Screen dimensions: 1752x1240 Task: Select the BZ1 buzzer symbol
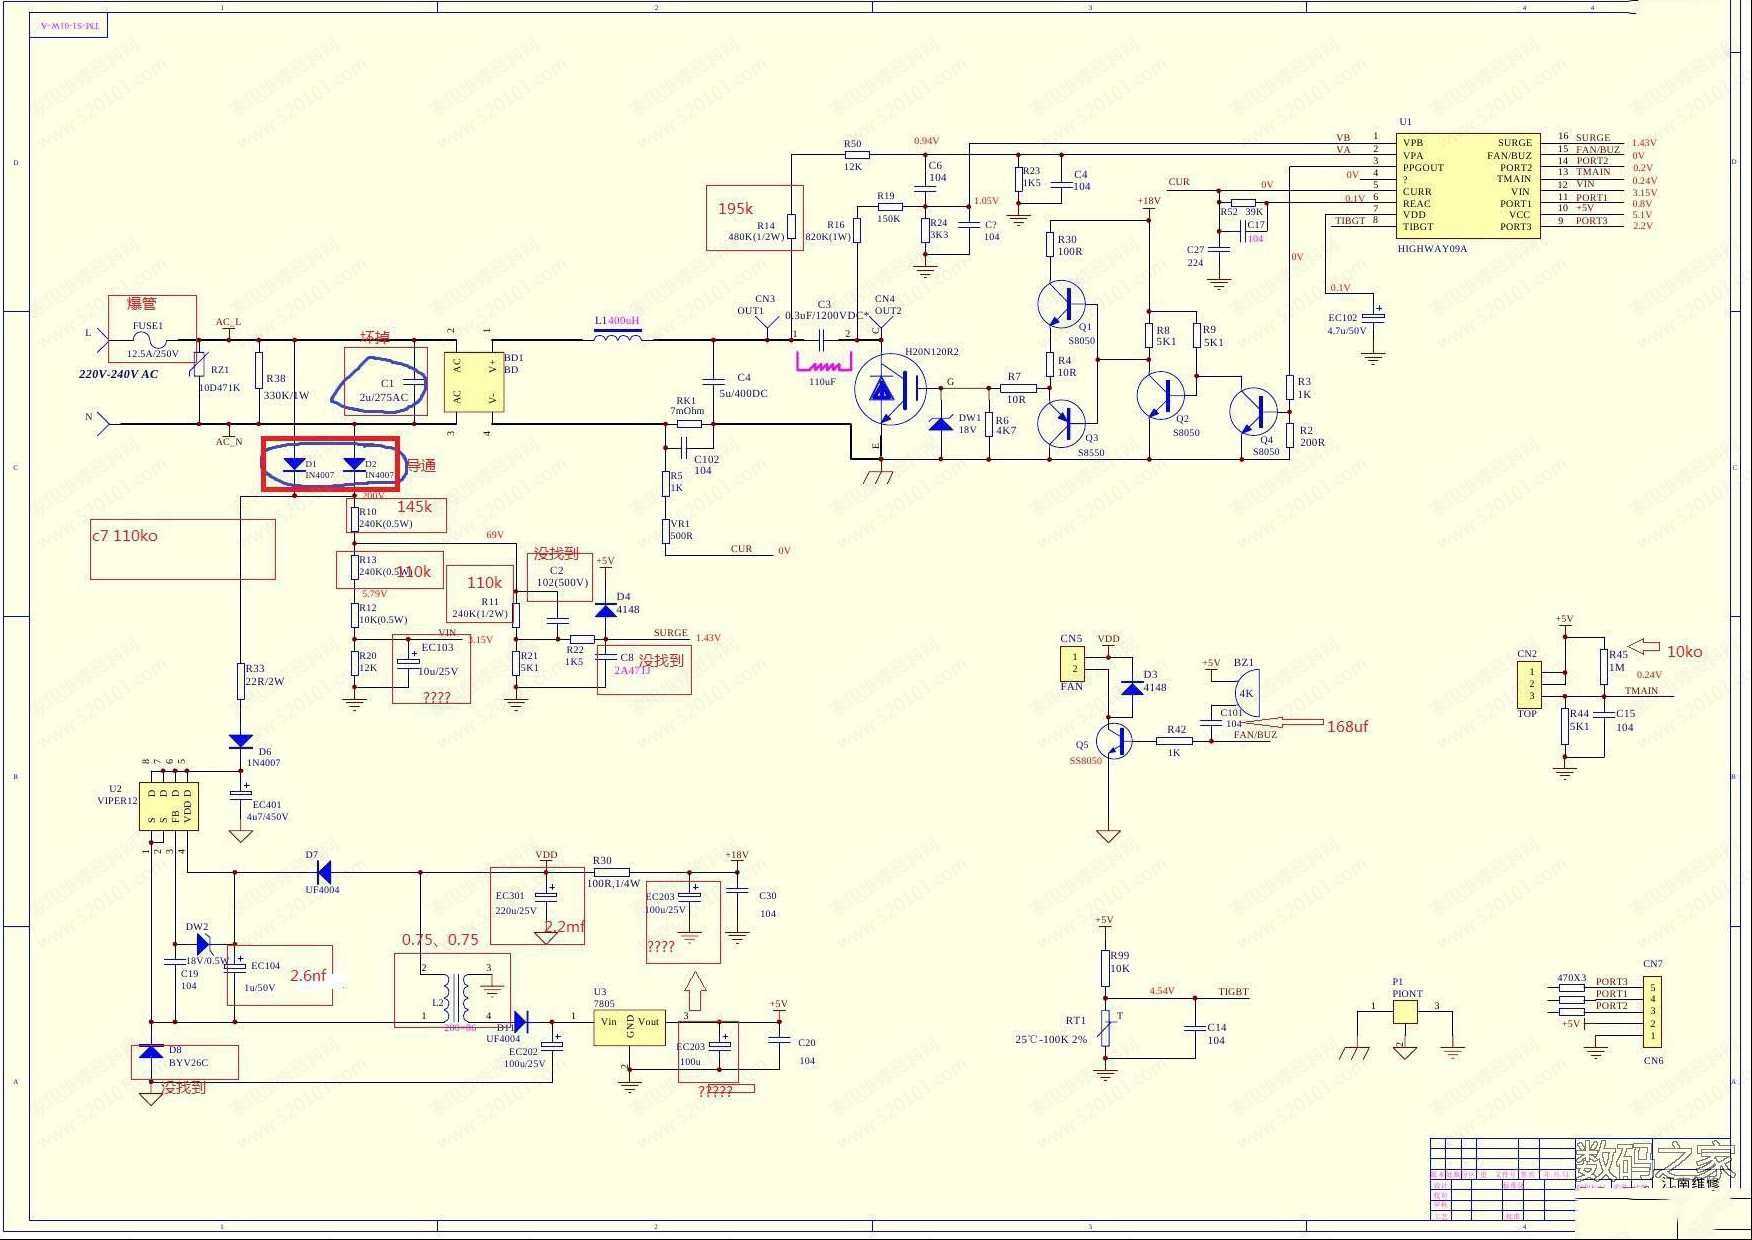1245,692
